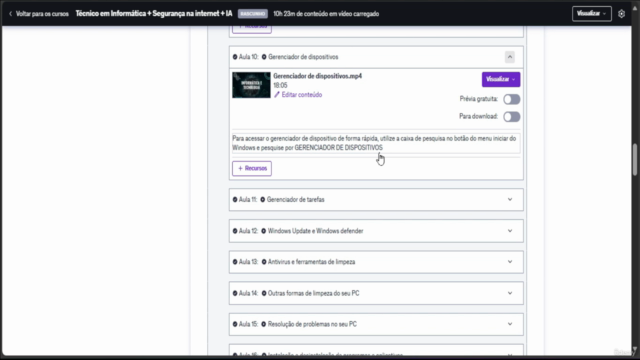Open the top-bar Visualizar dropdown

pos(591,14)
